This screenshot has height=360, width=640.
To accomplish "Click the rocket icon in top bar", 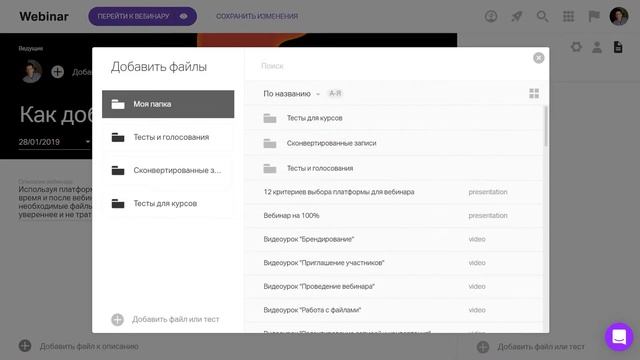I will (x=517, y=16).
